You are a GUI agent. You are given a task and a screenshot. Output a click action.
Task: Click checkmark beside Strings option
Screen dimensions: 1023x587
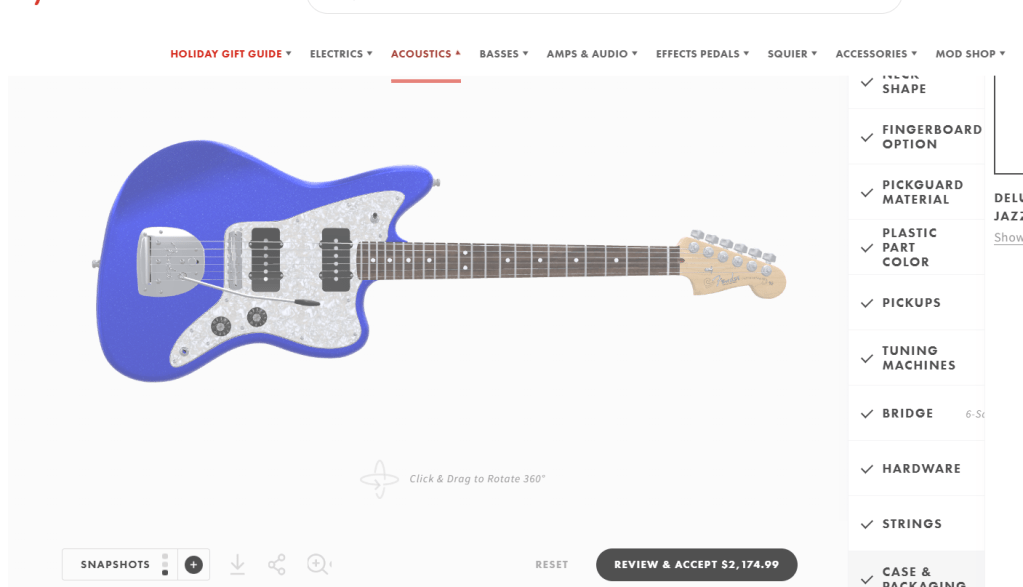click(x=866, y=524)
